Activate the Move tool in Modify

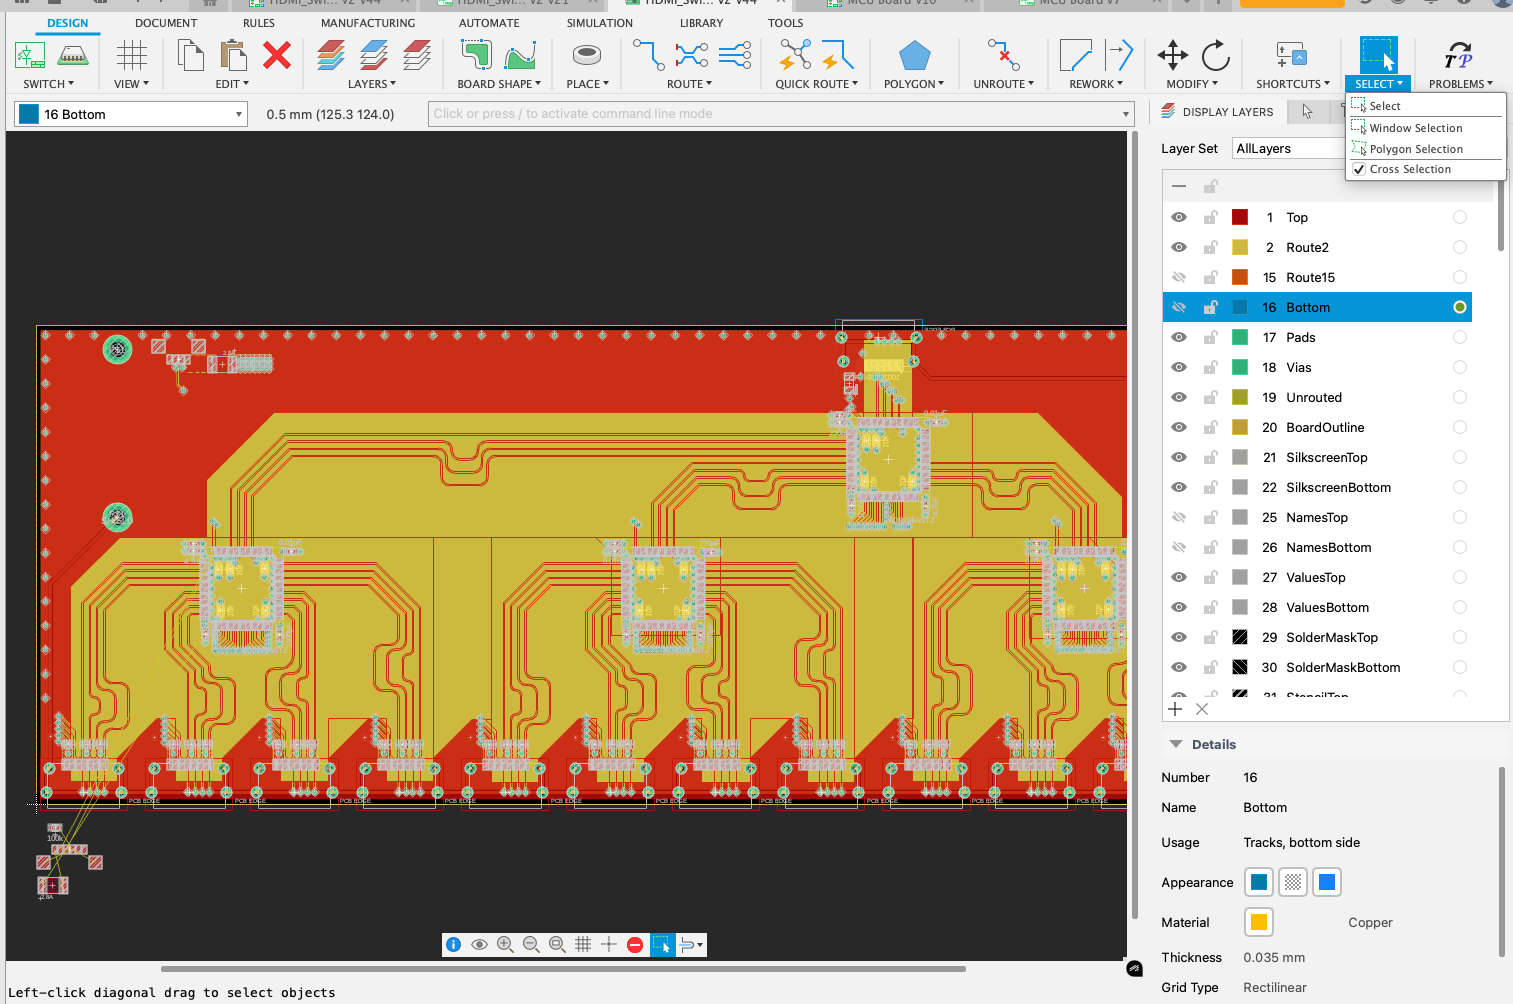click(x=1172, y=56)
